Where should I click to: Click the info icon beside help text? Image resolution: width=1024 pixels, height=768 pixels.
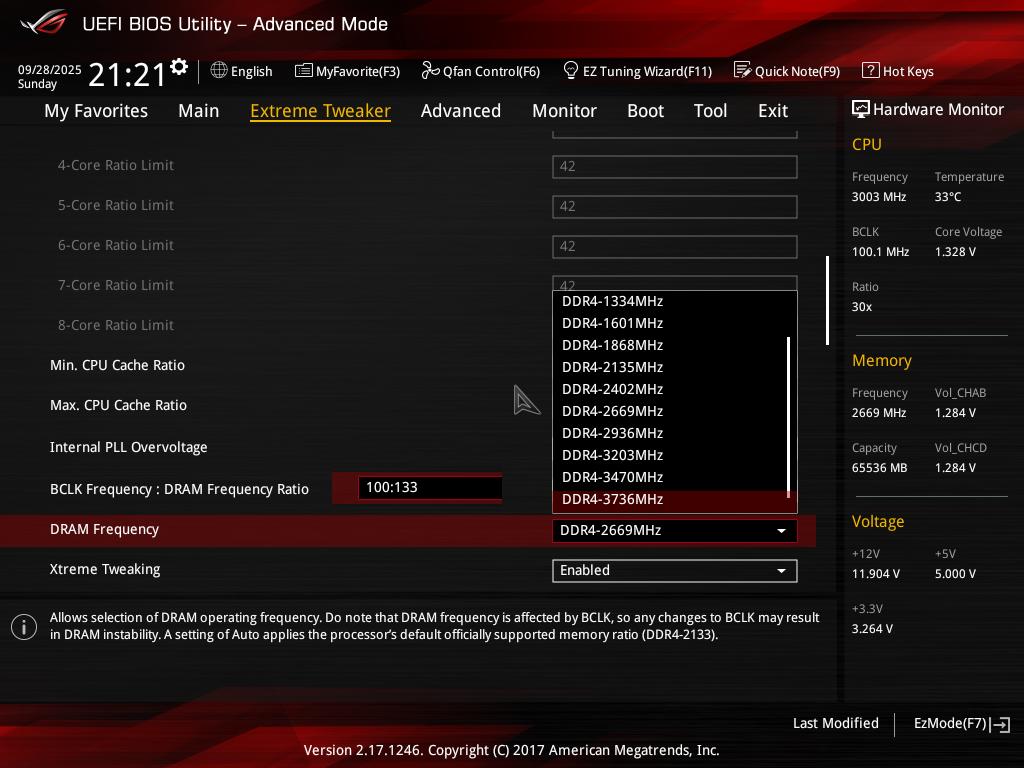(24, 627)
